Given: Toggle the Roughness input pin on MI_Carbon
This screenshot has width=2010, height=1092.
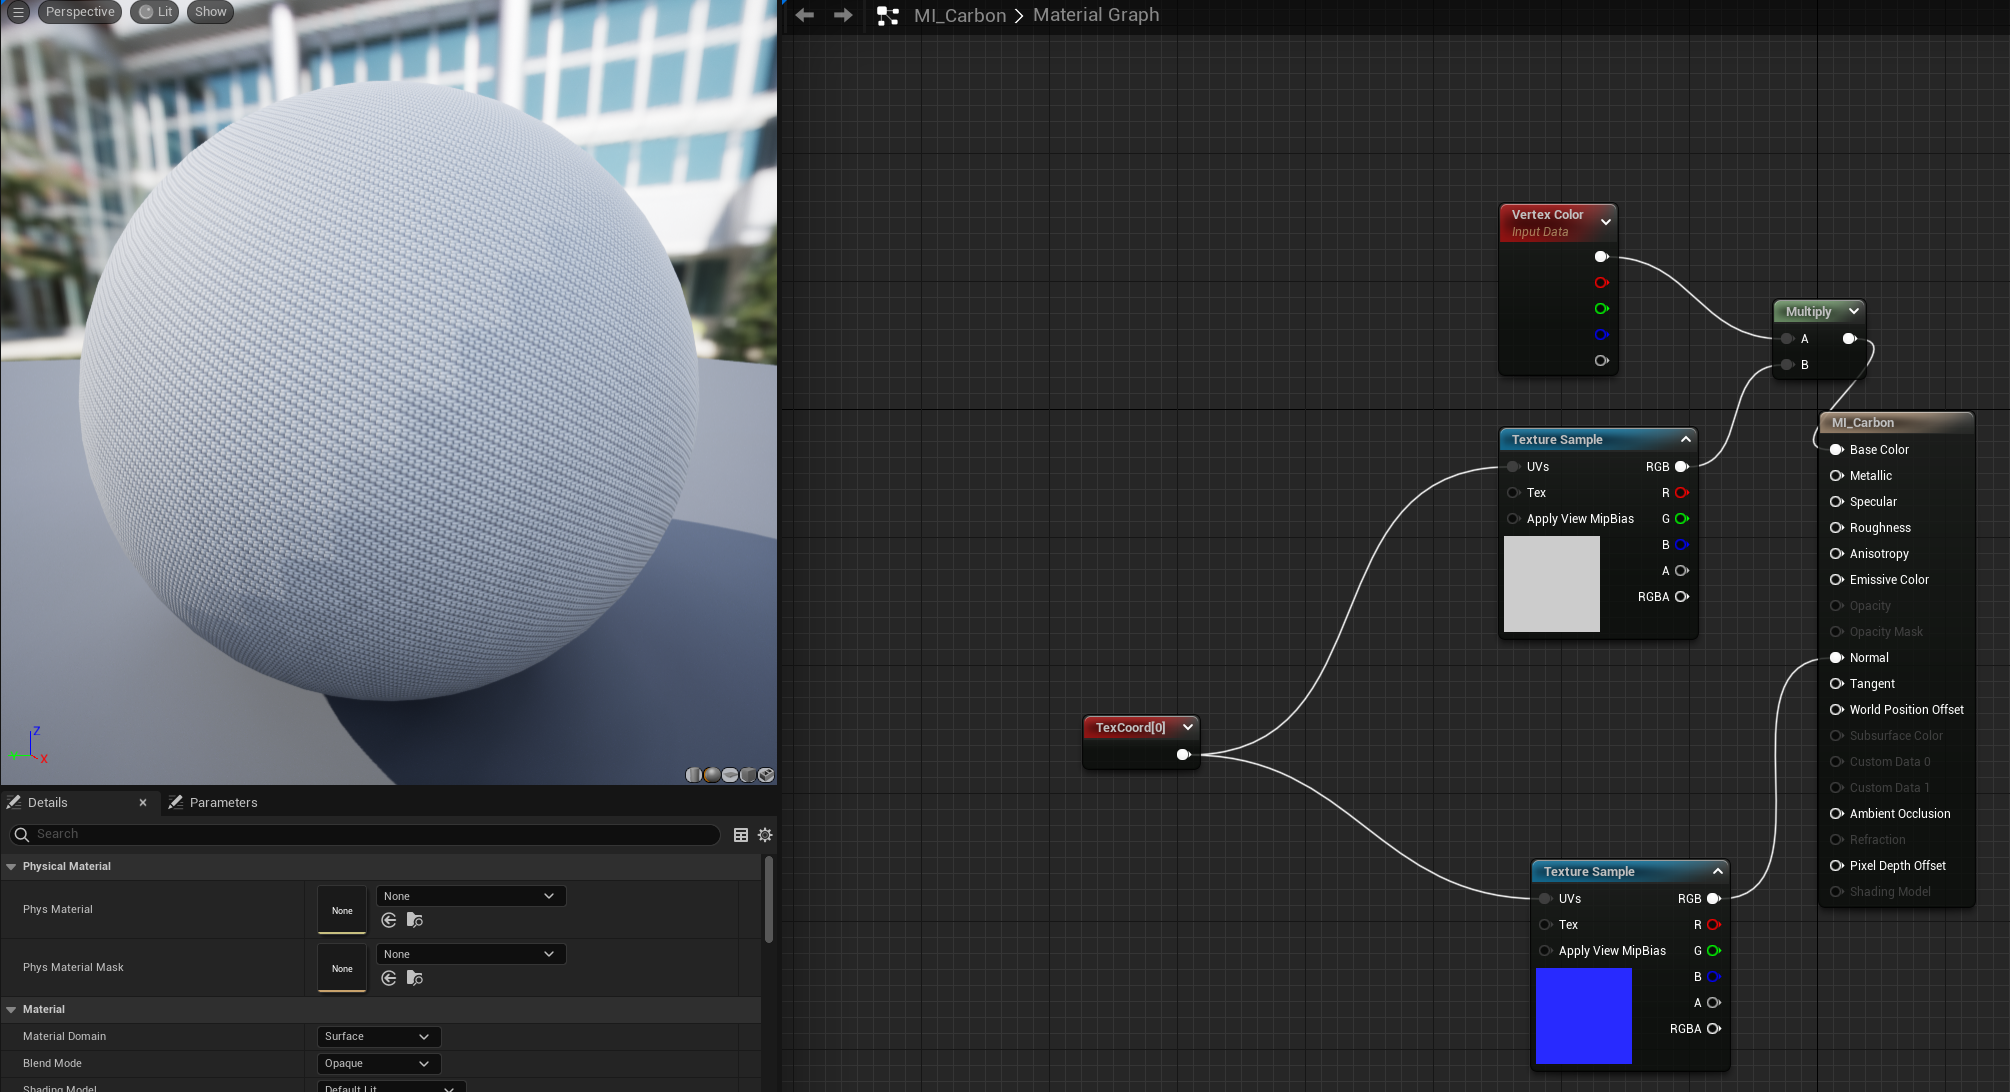Looking at the screenshot, I should tap(1836, 528).
